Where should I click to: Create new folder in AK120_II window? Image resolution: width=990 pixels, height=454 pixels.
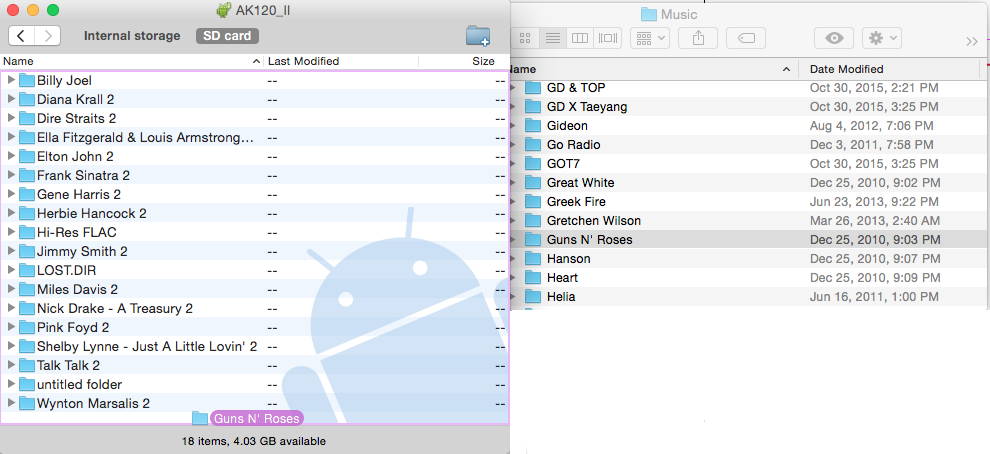[478, 35]
